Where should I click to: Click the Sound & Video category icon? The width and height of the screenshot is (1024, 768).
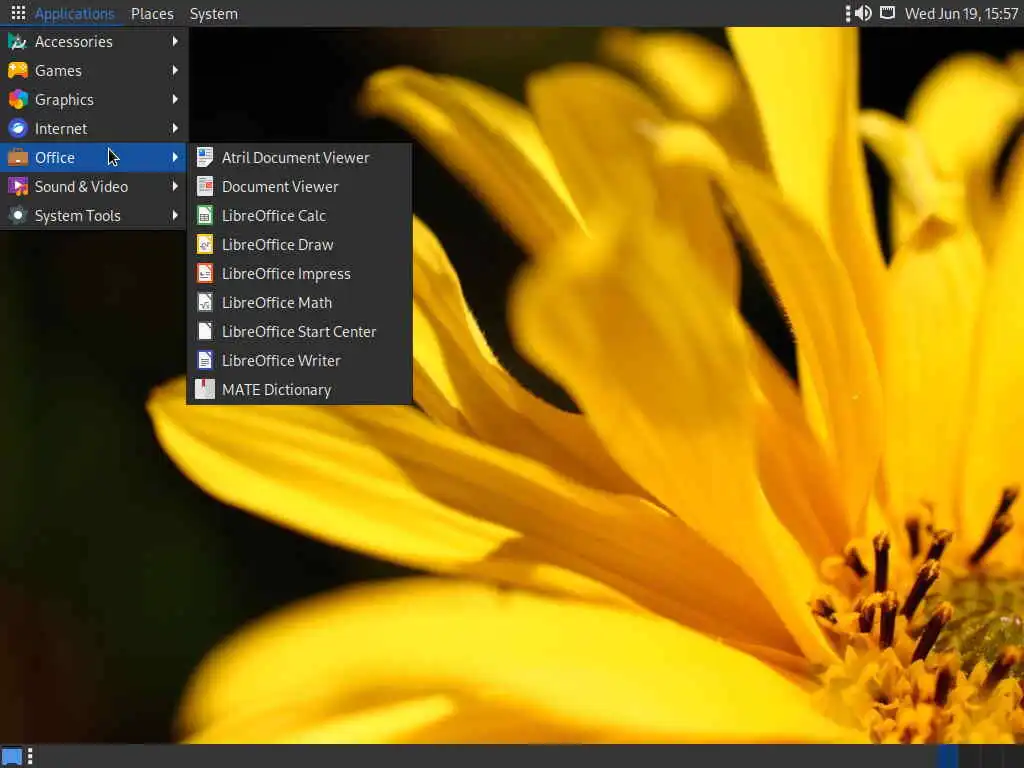(x=18, y=187)
